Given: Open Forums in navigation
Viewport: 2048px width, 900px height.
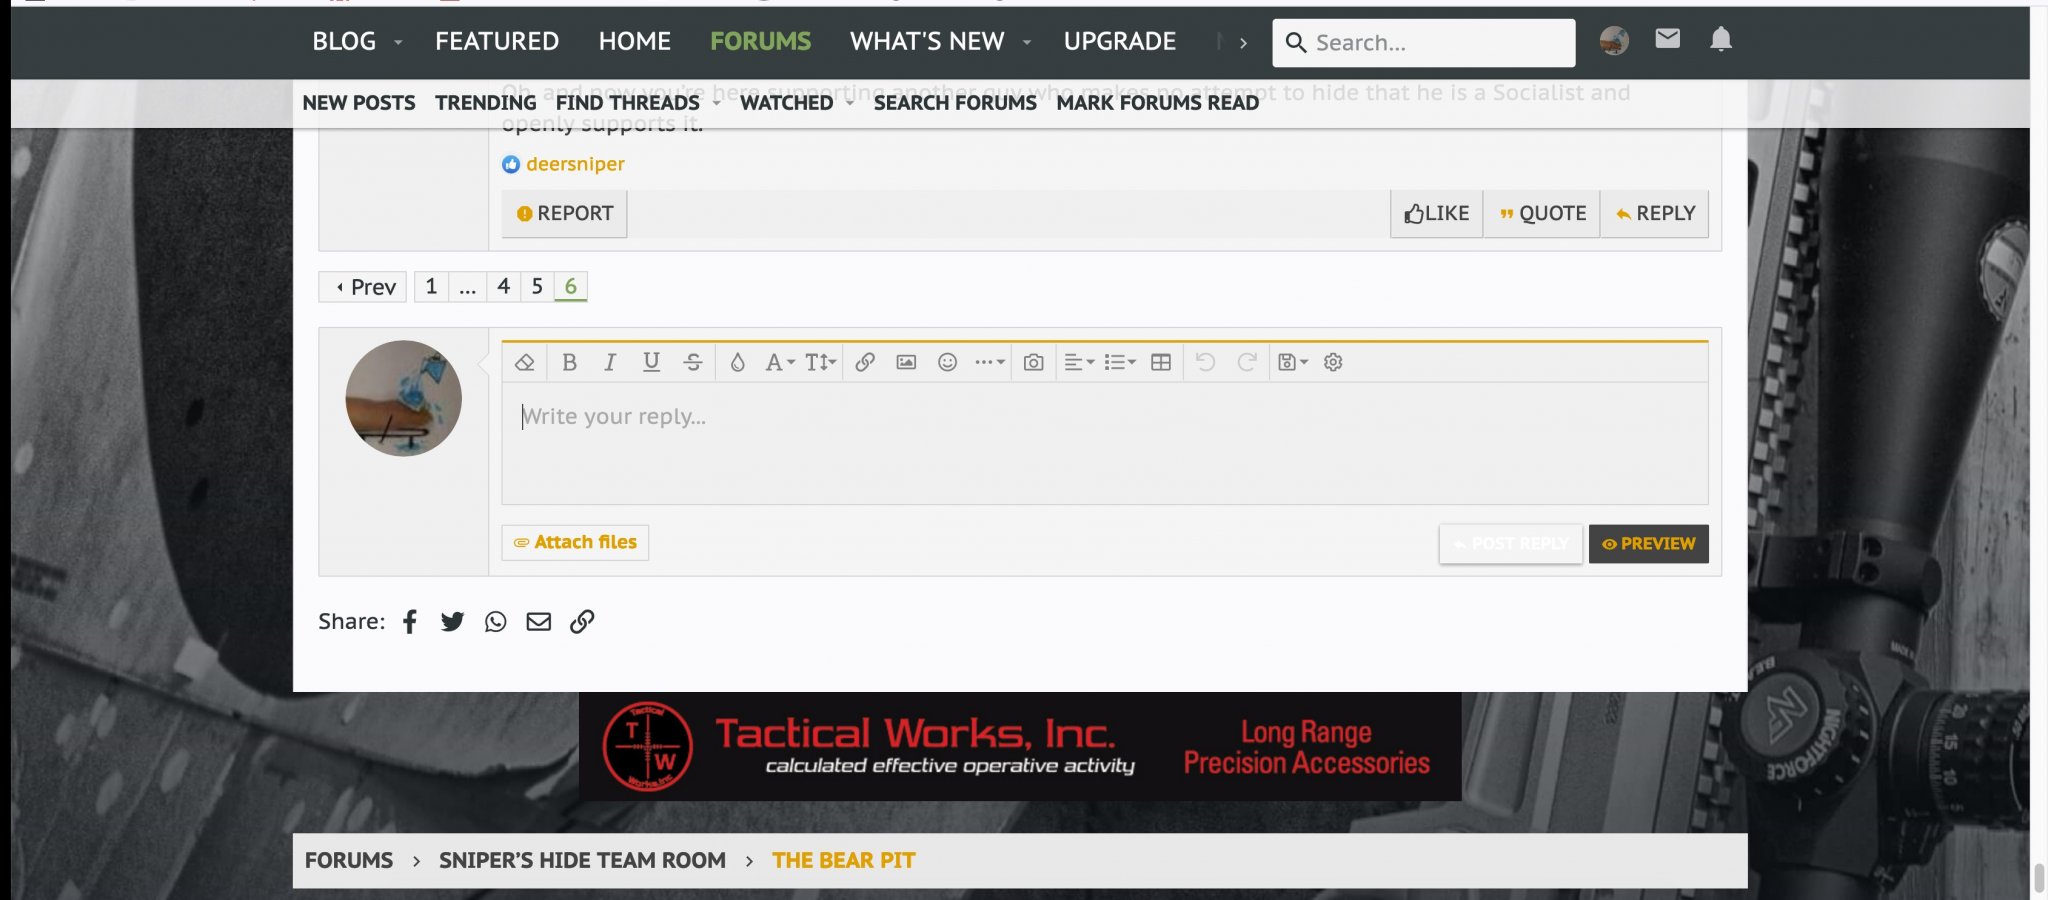Looking at the screenshot, I should click(x=760, y=42).
